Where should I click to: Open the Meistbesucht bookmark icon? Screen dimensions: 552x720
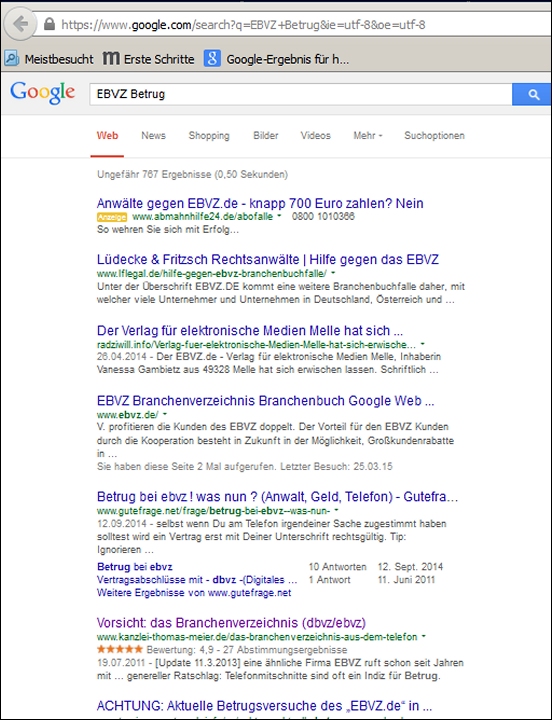pyautogui.click(x=11, y=59)
